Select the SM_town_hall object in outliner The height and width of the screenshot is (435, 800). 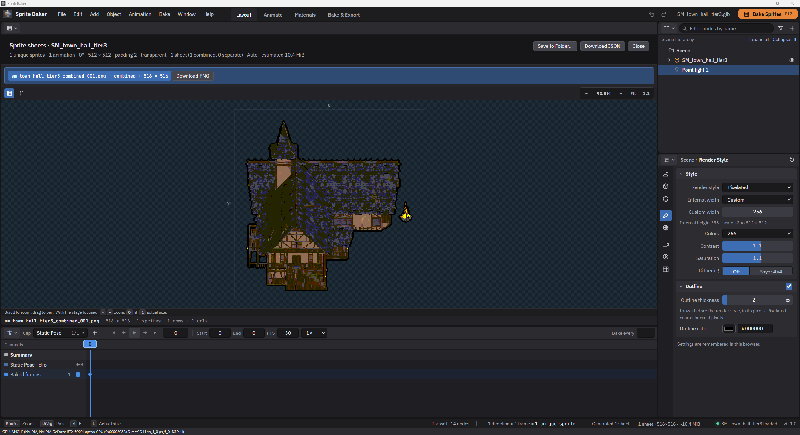click(704, 60)
